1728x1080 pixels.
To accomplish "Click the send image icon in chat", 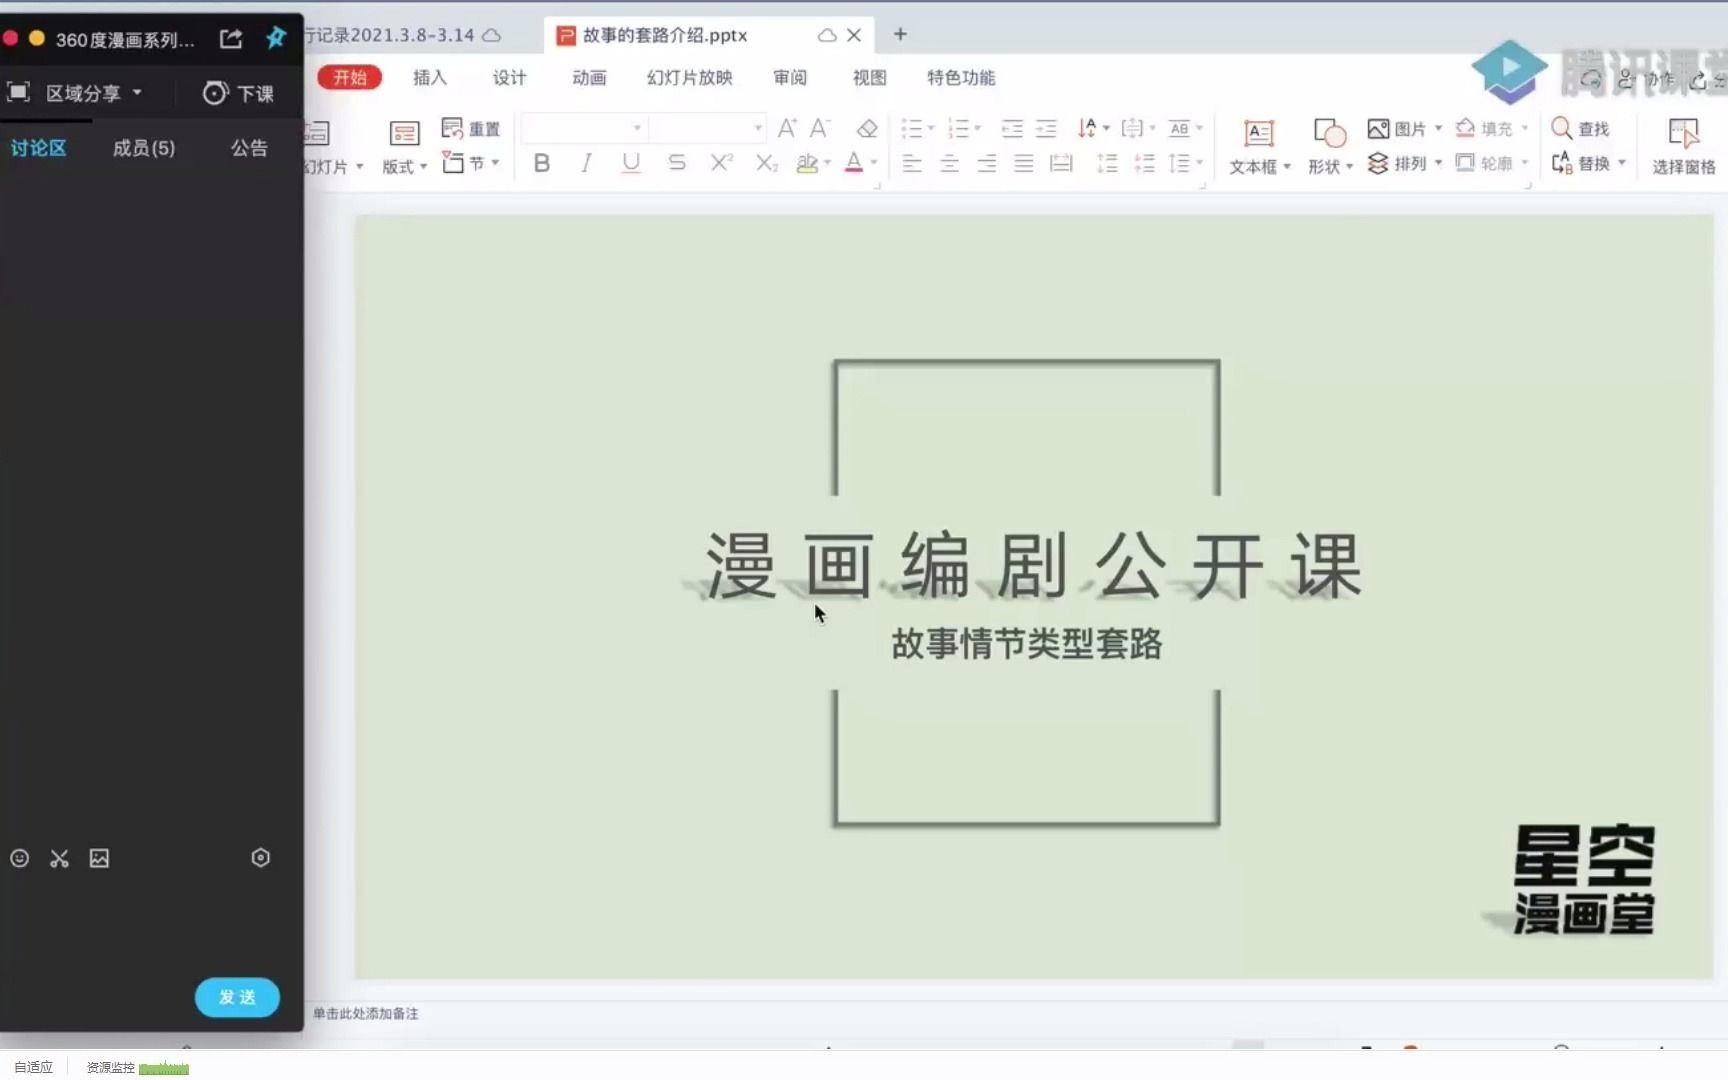I will (x=99, y=858).
